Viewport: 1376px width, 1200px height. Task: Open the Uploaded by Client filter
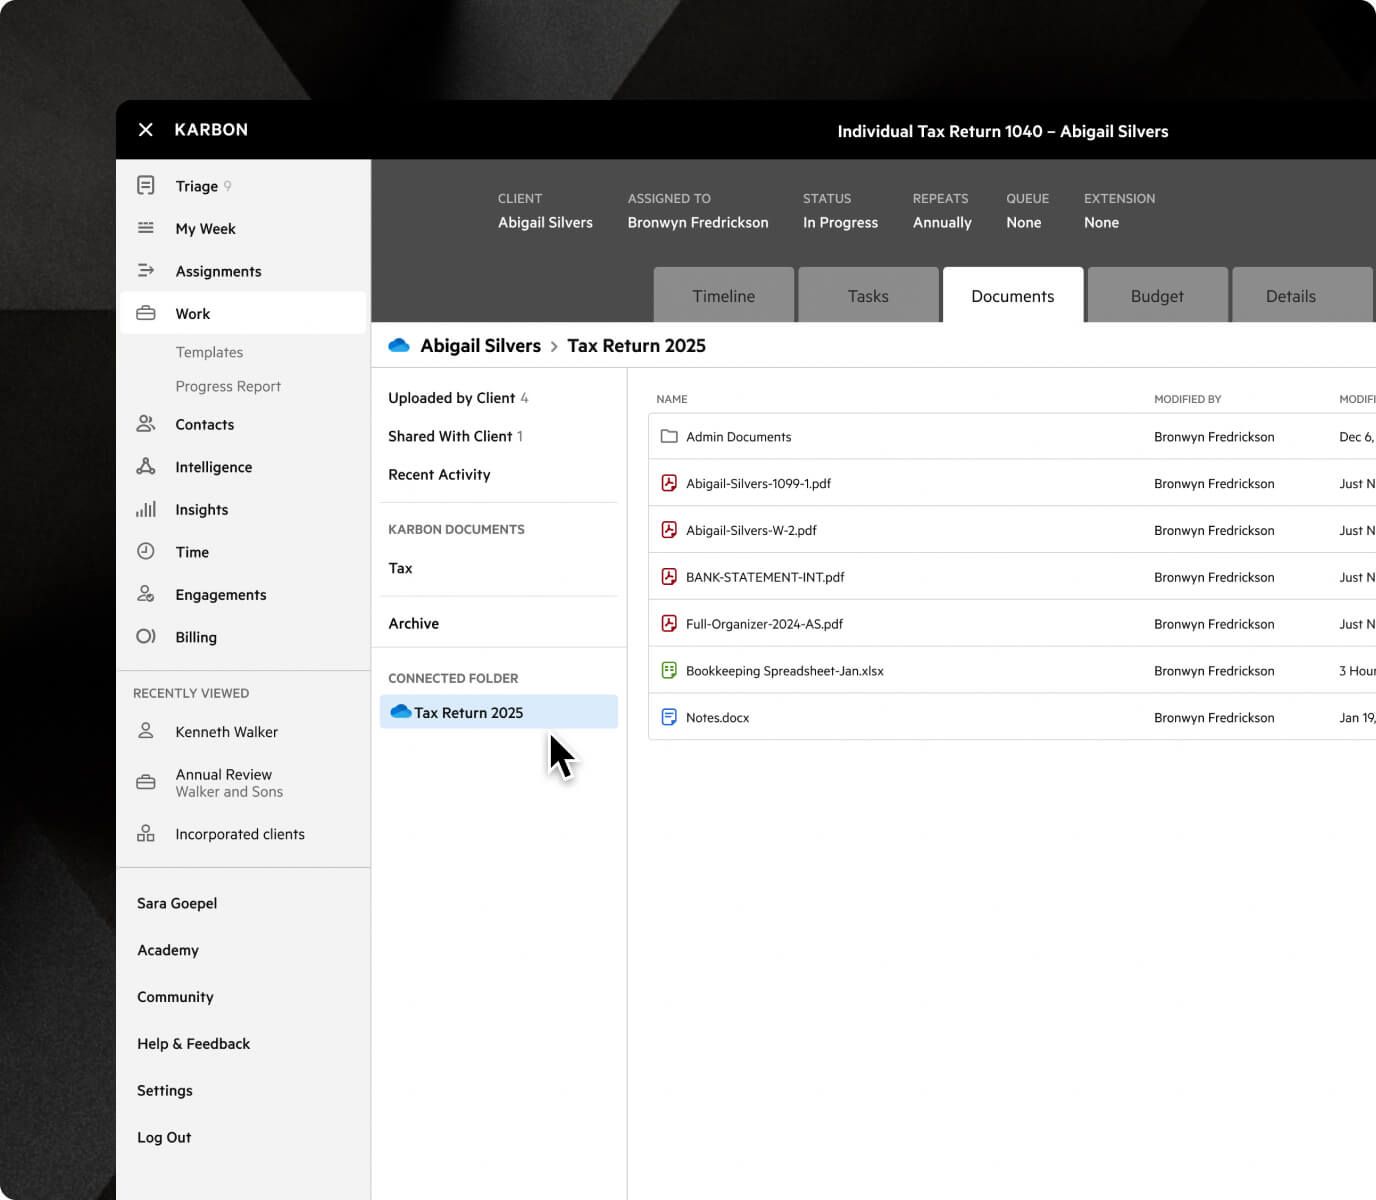pos(452,397)
